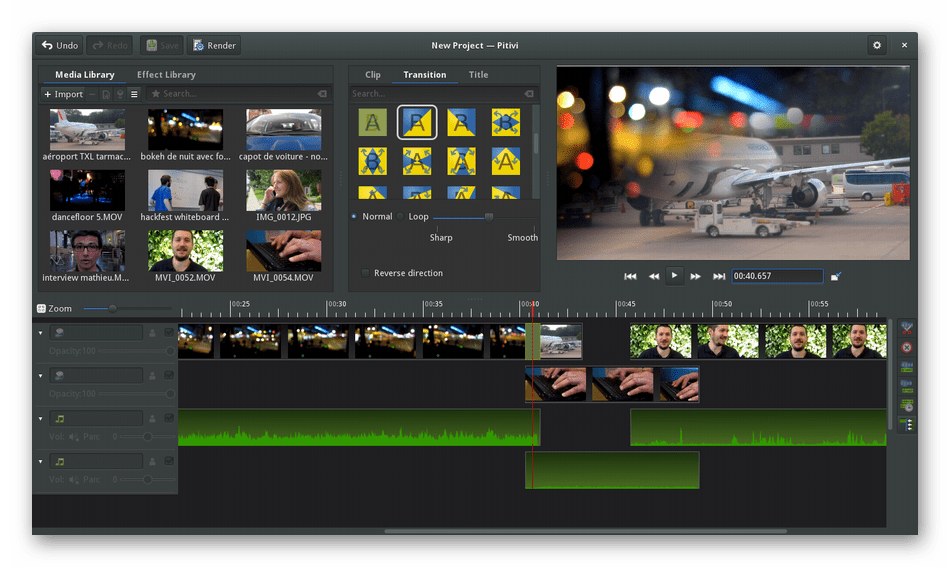Viewport: 950px width, 567px height.
Task: Click the Render button
Action: point(214,45)
